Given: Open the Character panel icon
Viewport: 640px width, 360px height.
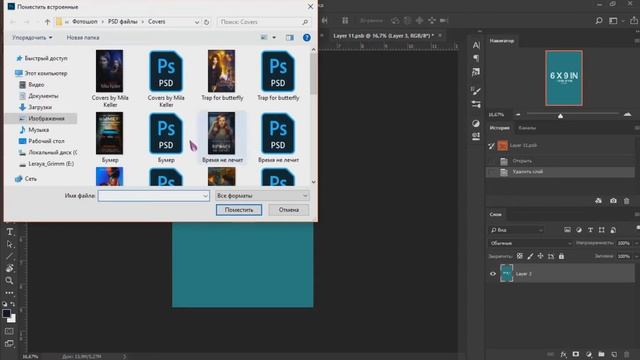Looking at the screenshot, I should 476,45.
